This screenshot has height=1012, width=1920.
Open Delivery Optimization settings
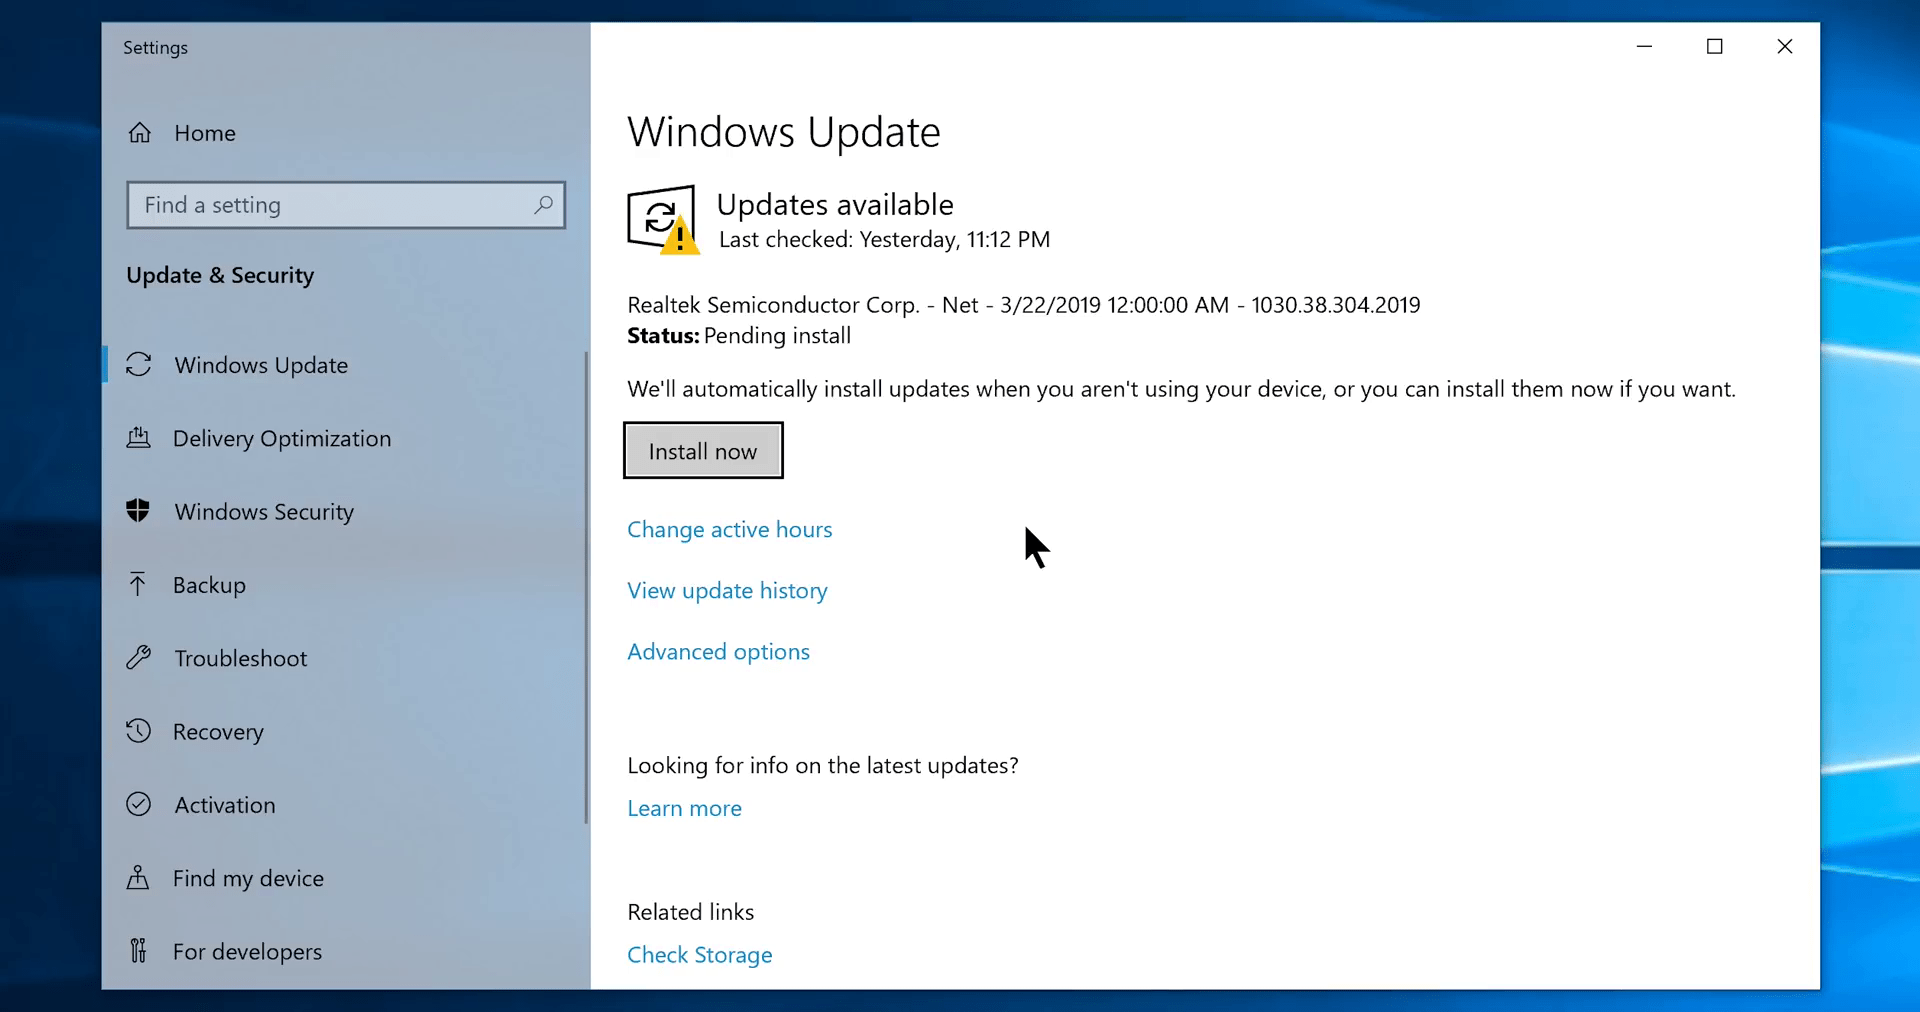tap(345, 438)
